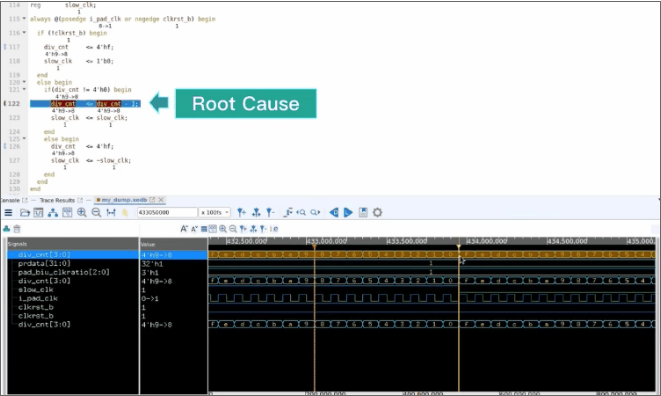Click the edge-jump icon

(x=288, y=213)
